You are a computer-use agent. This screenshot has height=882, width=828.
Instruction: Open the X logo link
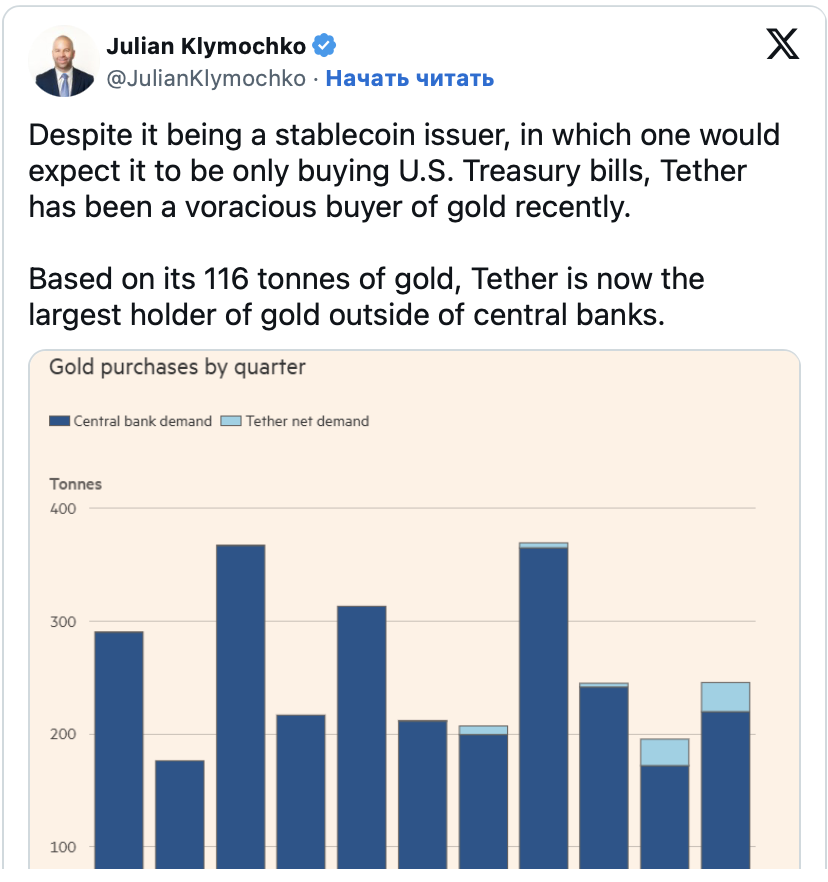point(782,44)
